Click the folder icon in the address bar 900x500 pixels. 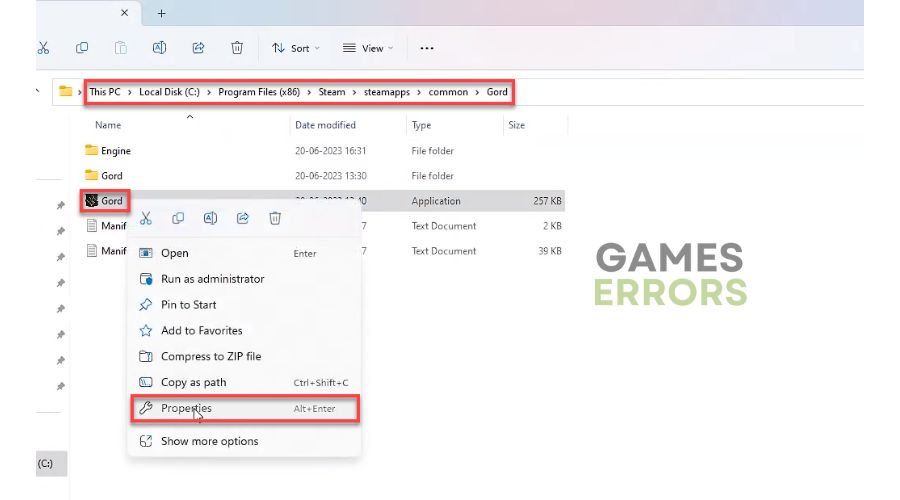[66, 92]
